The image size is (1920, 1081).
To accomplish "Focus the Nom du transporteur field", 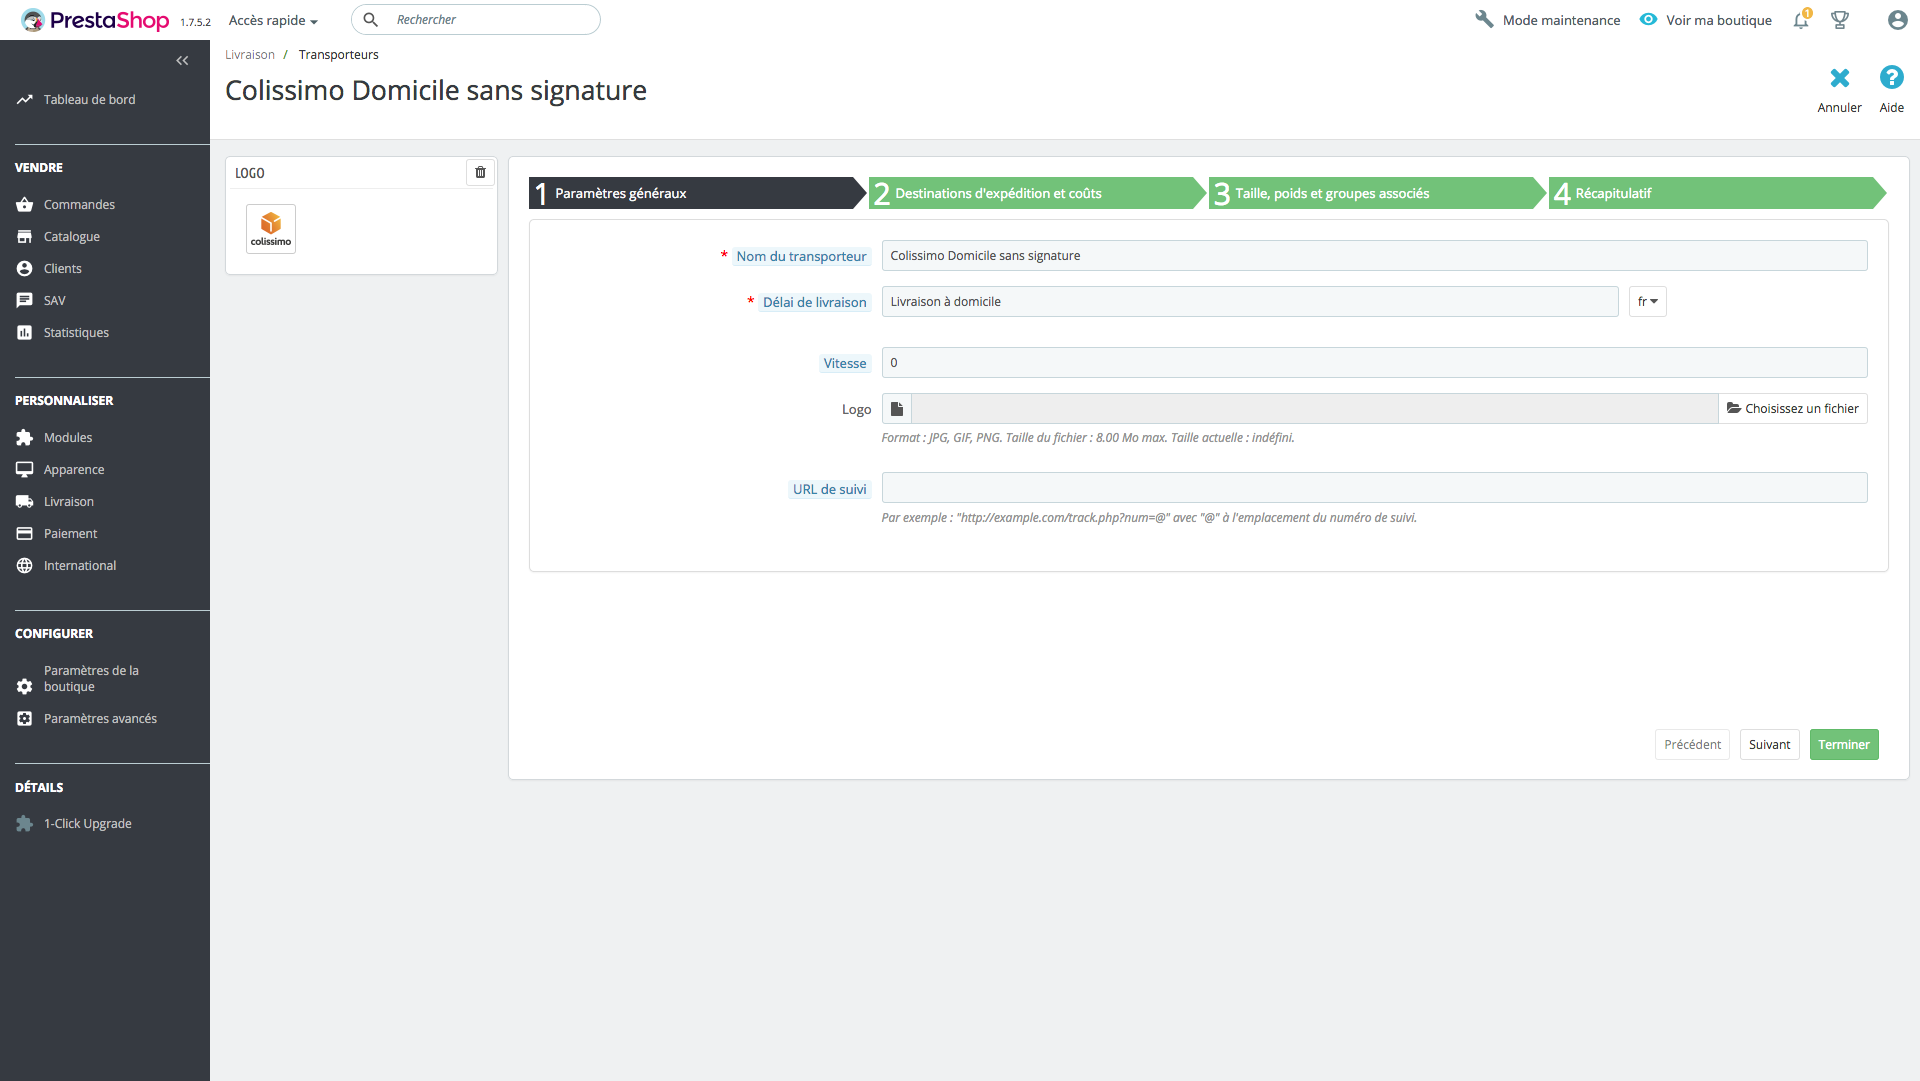I will (1374, 256).
